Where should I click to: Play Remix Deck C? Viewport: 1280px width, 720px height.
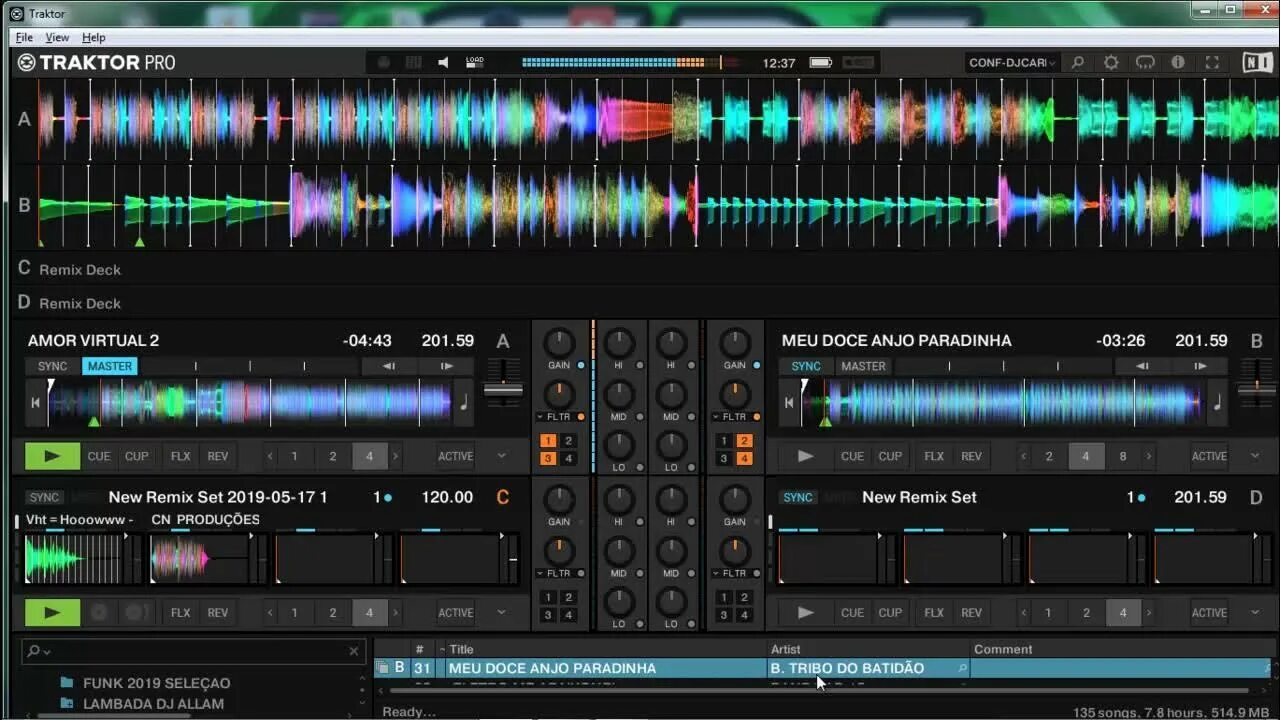pyautogui.click(x=52, y=612)
